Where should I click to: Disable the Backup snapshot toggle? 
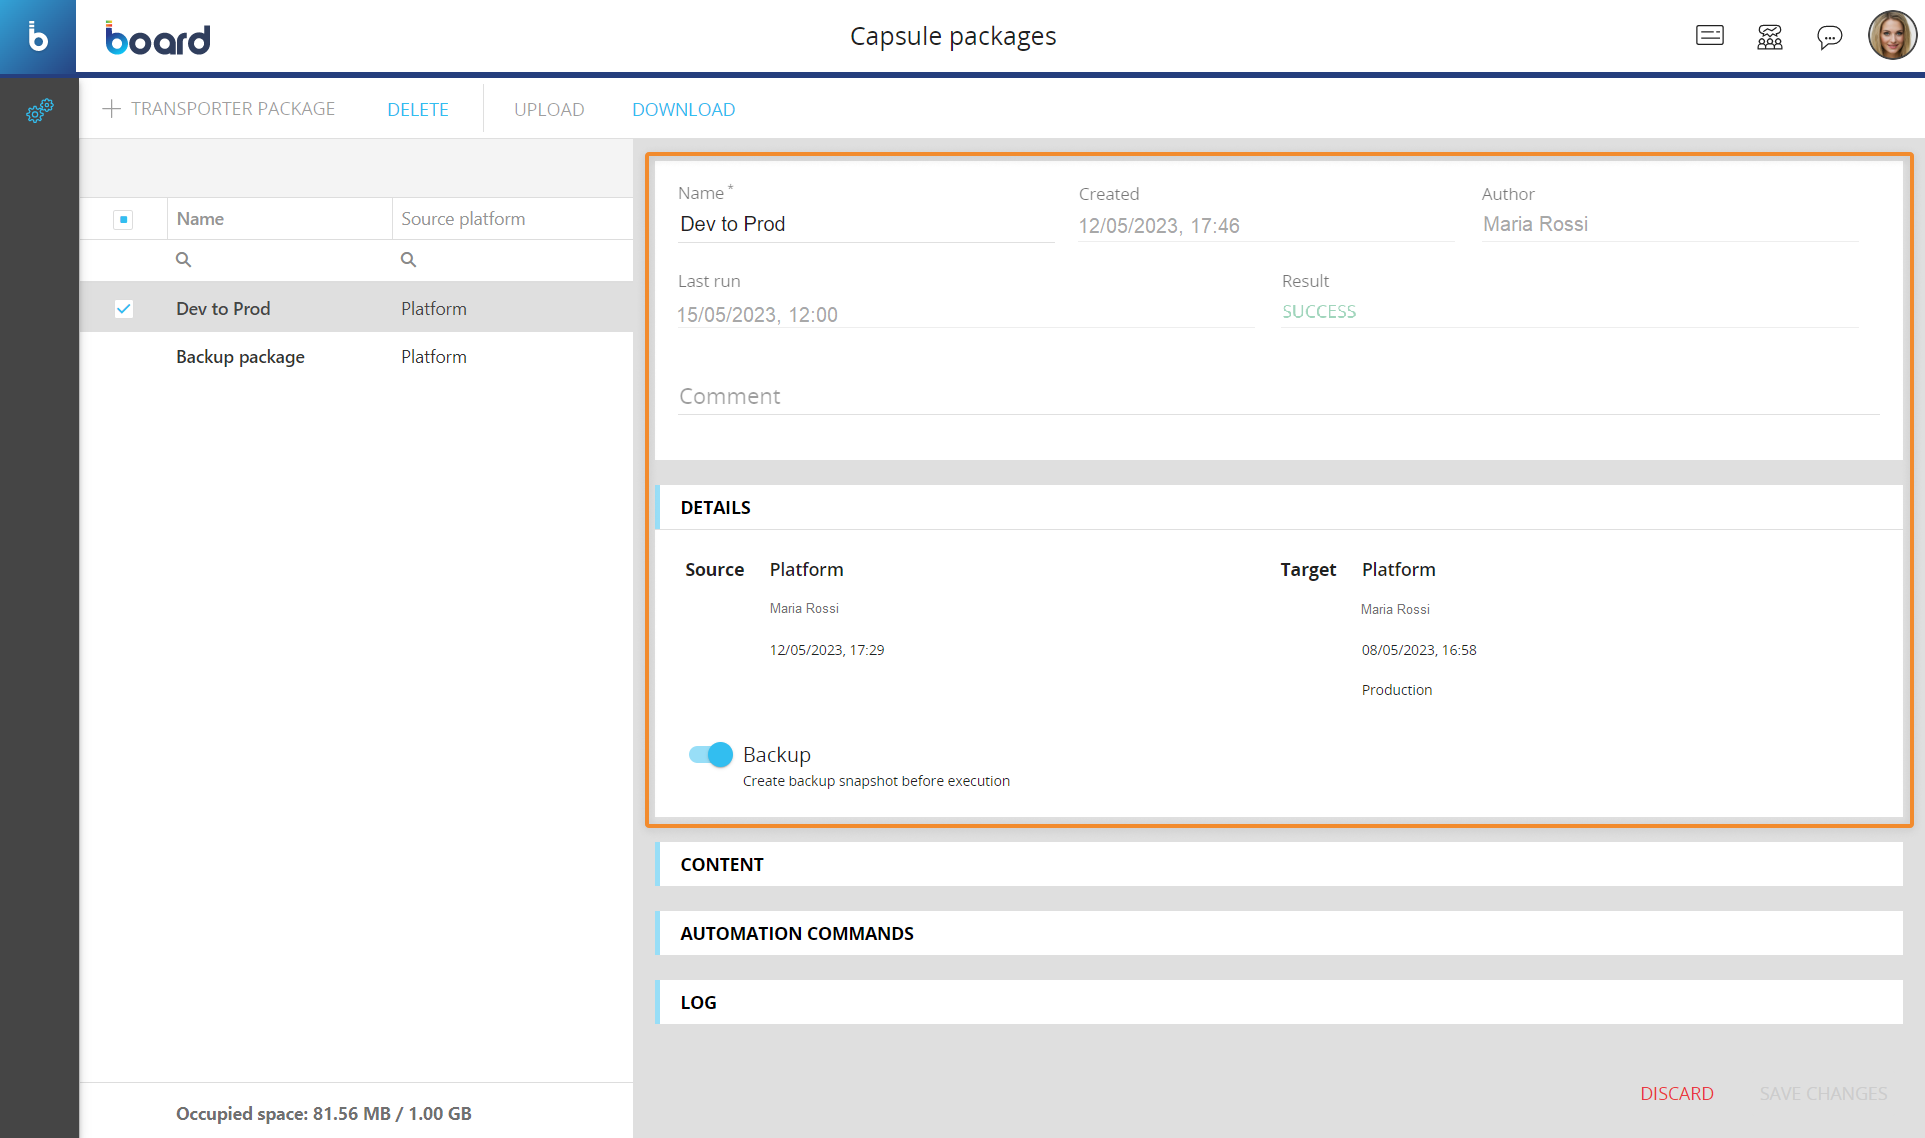[x=711, y=755]
